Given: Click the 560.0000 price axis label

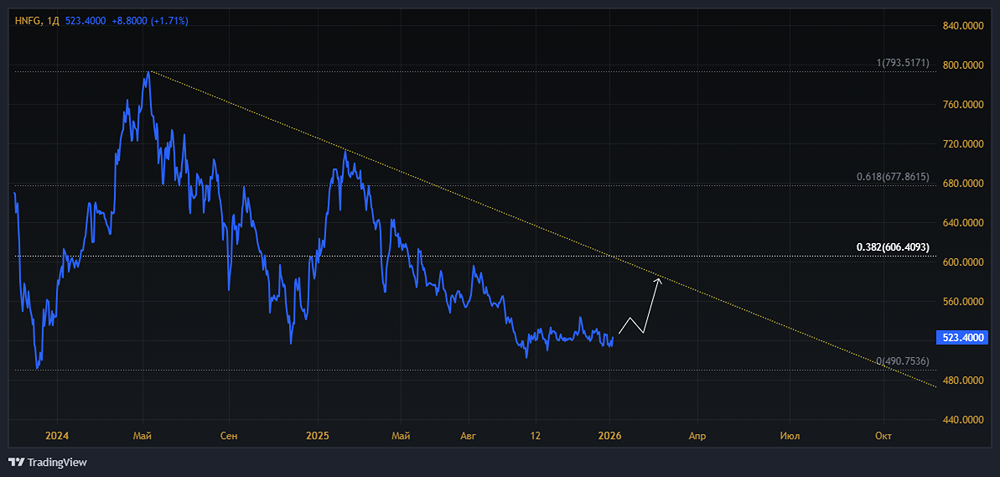Looking at the screenshot, I should point(963,302).
